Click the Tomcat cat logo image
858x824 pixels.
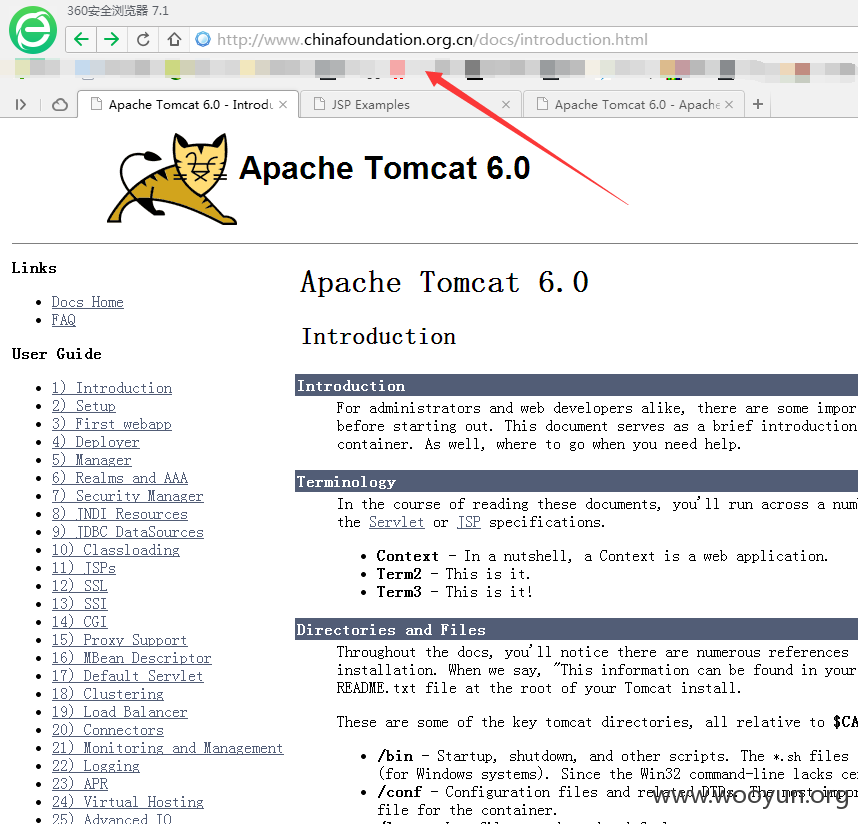click(171, 179)
